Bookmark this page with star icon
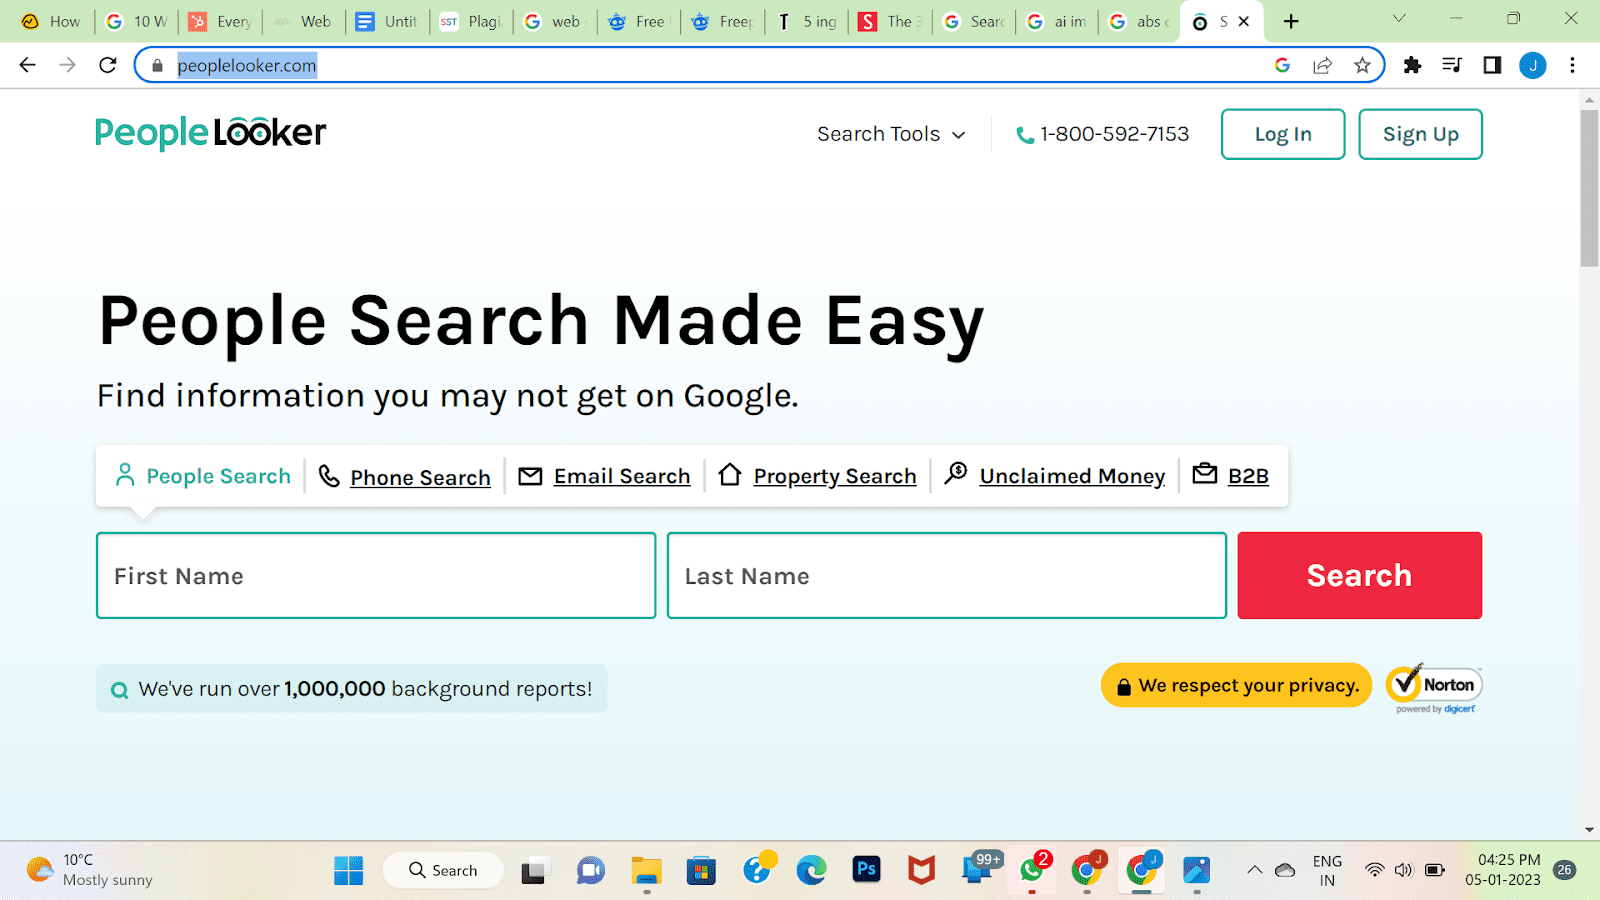This screenshot has width=1600, height=900. [x=1362, y=65]
